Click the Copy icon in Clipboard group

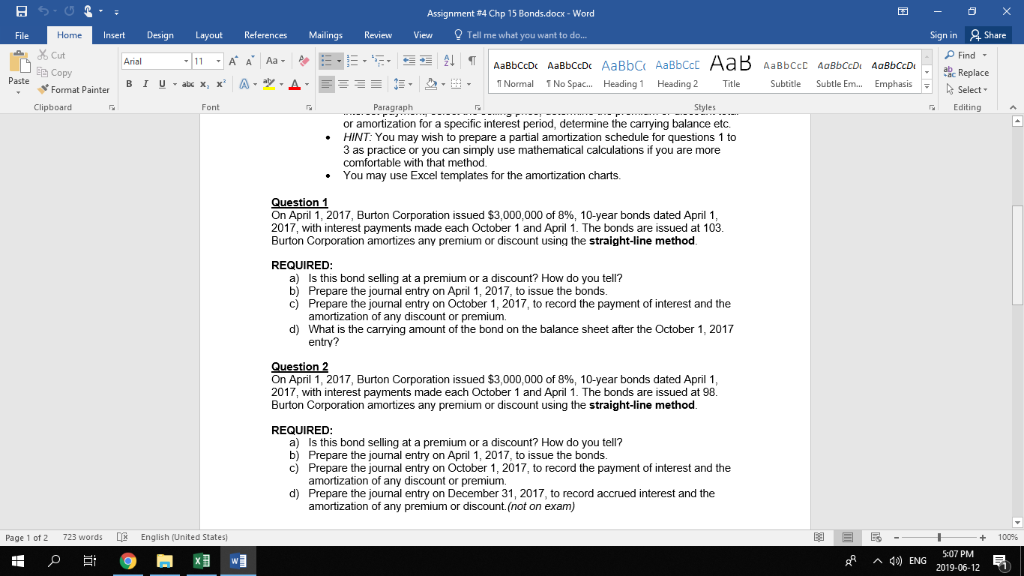click(42, 71)
